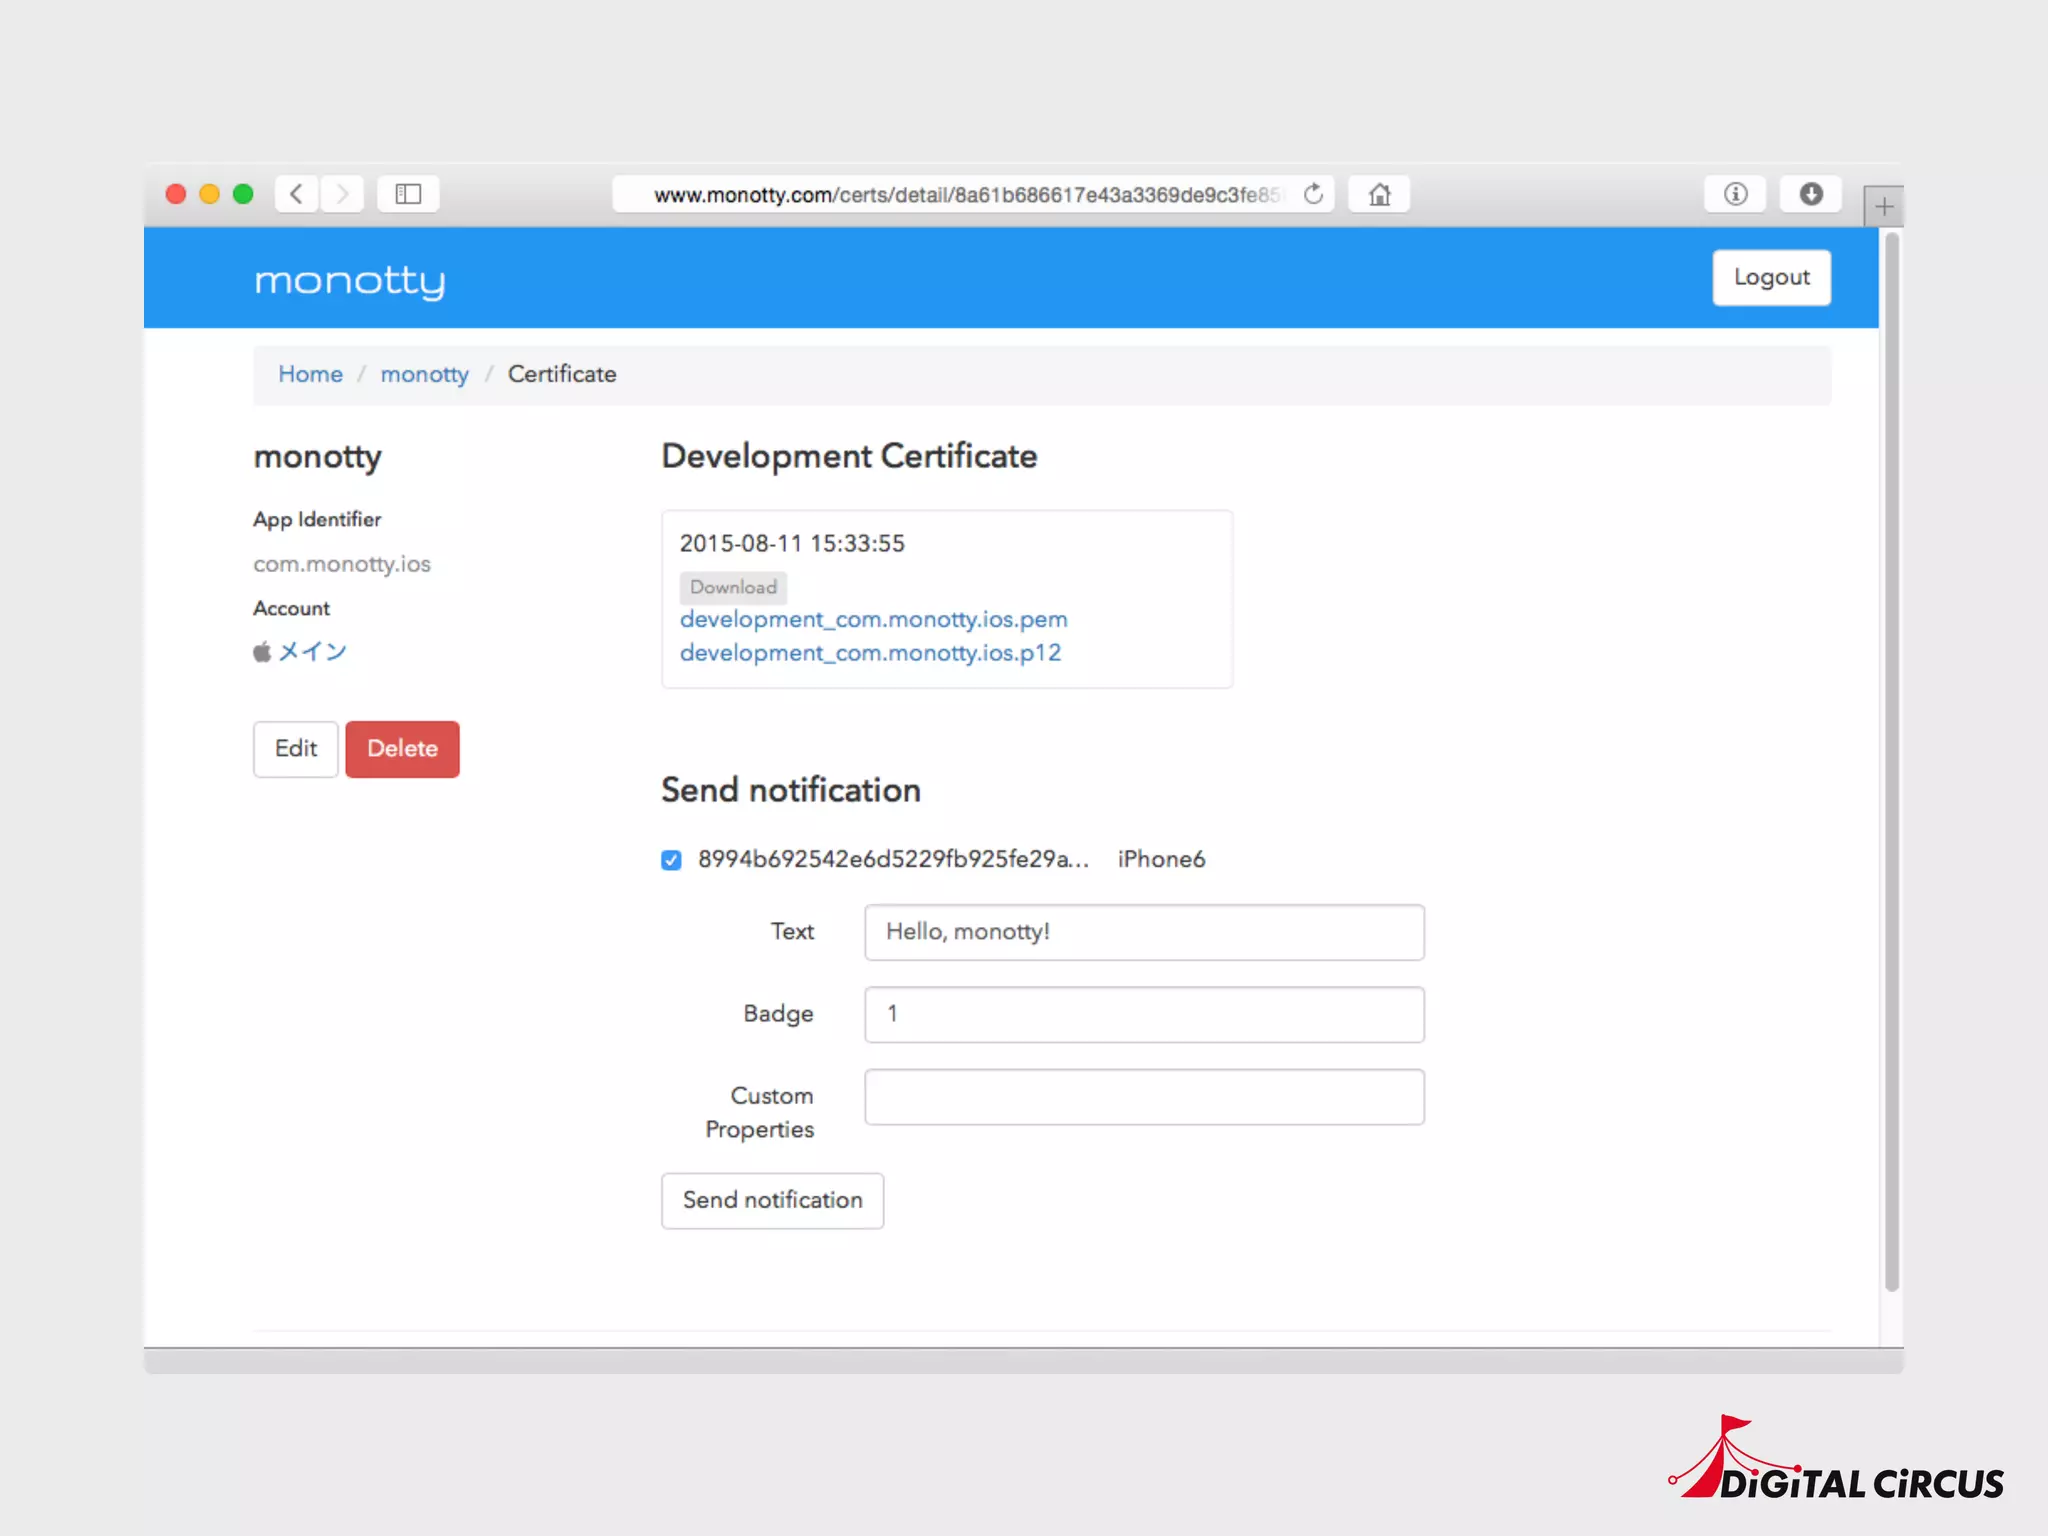Click the monotty logo in the header

349,281
